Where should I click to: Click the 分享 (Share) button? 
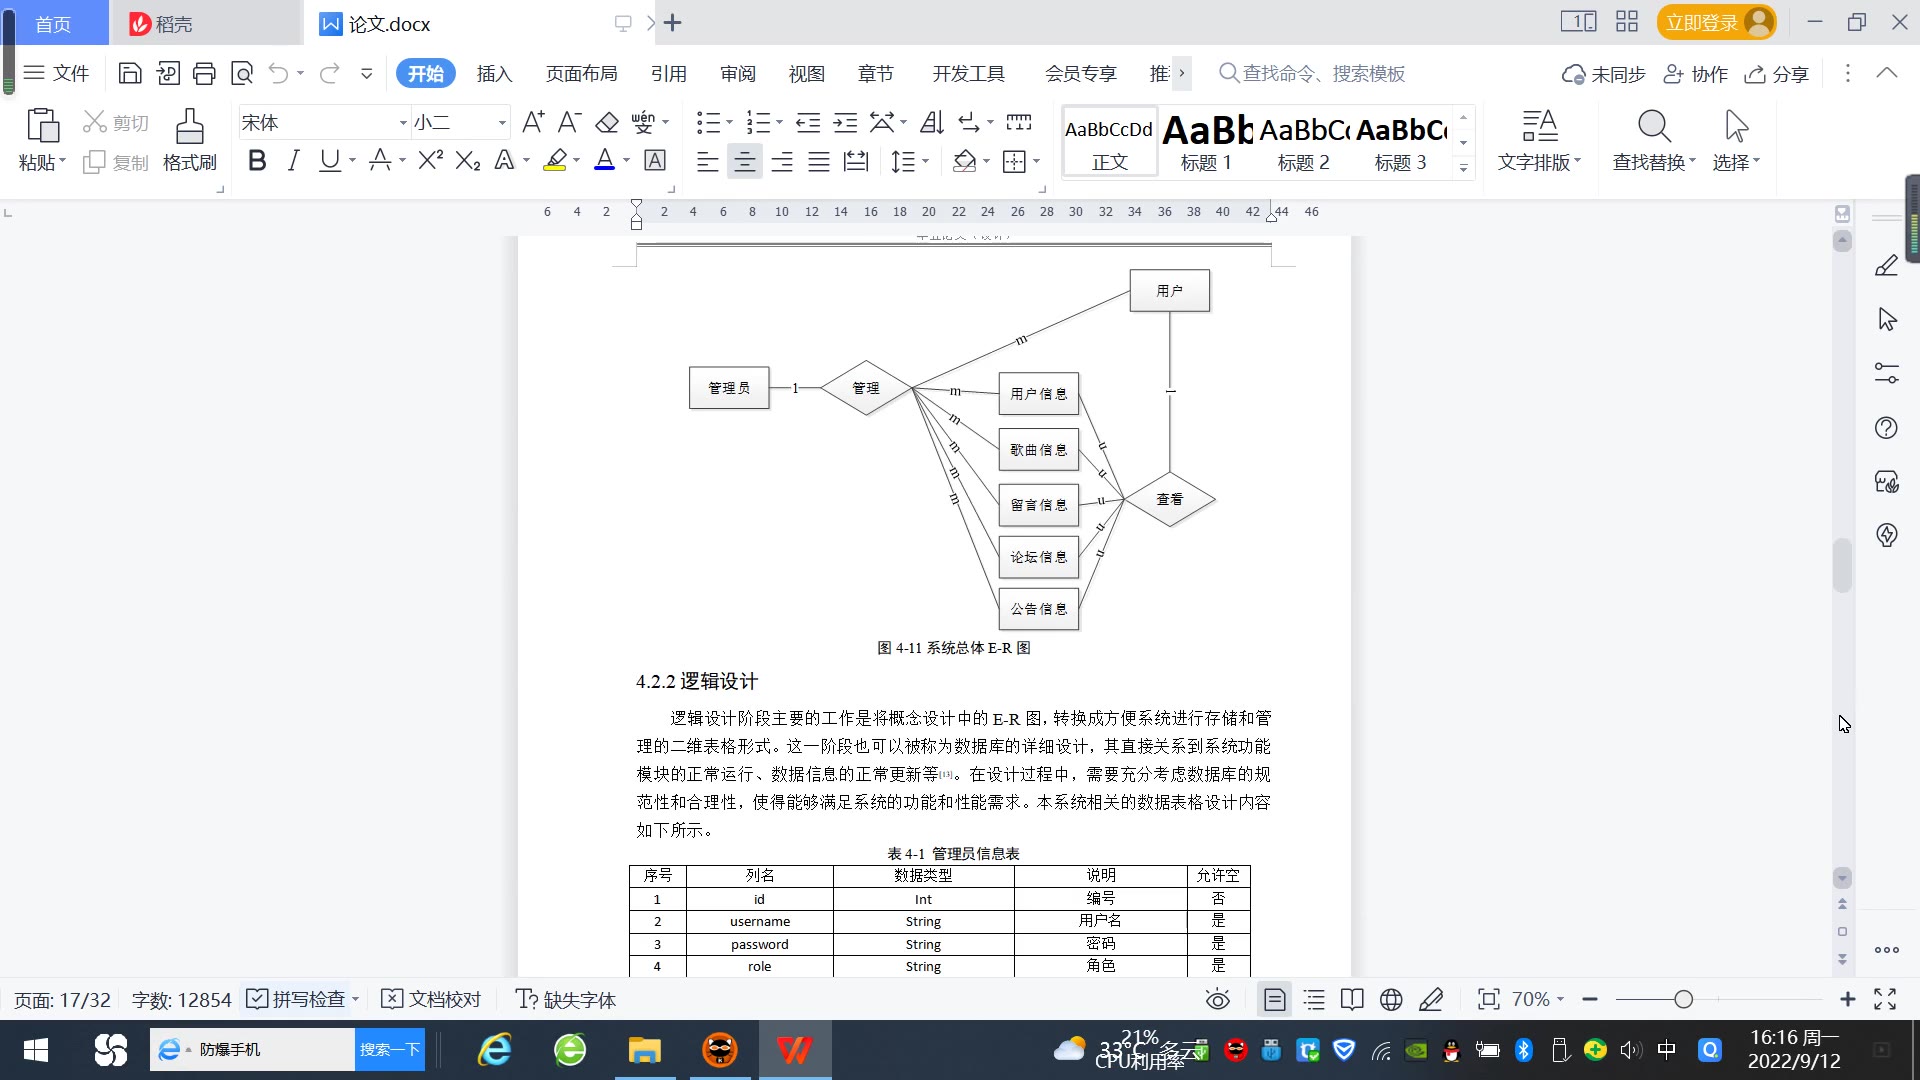[1777, 74]
